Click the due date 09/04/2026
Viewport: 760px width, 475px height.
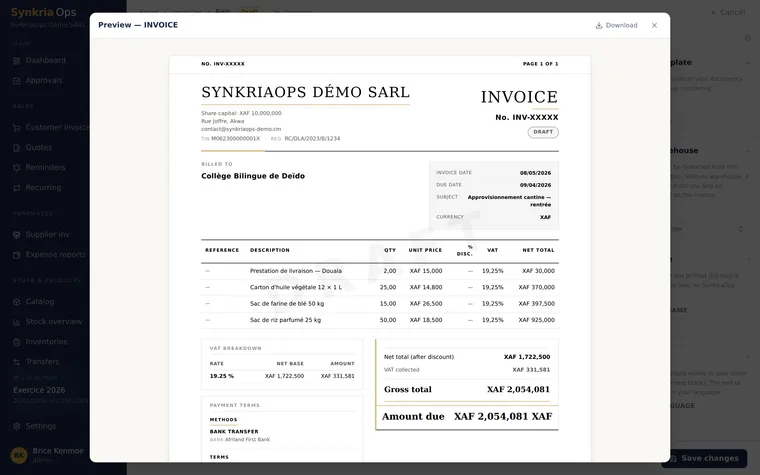pos(535,185)
